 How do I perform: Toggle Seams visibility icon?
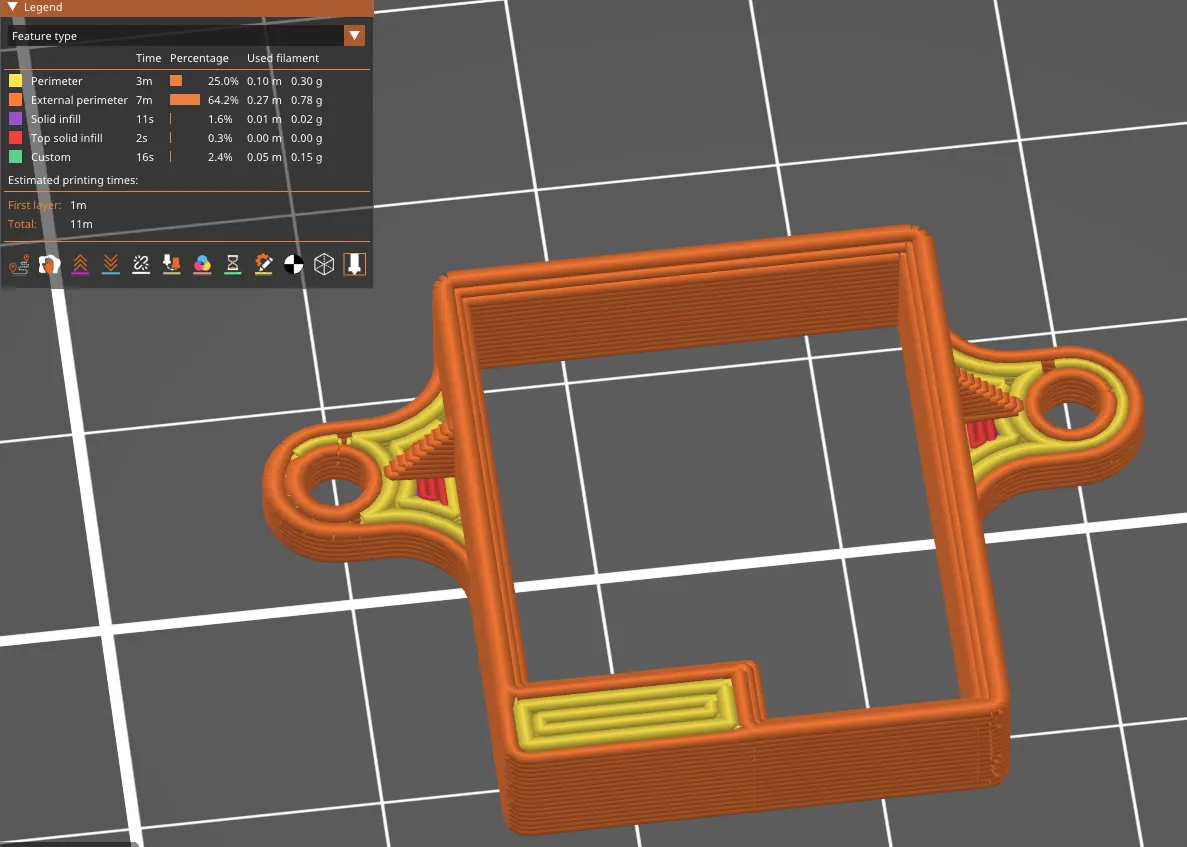[141, 264]
